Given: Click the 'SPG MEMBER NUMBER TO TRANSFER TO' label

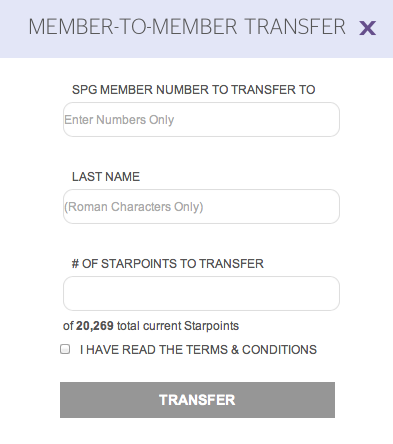Looking at the screenshot, I should pos(193,90).
